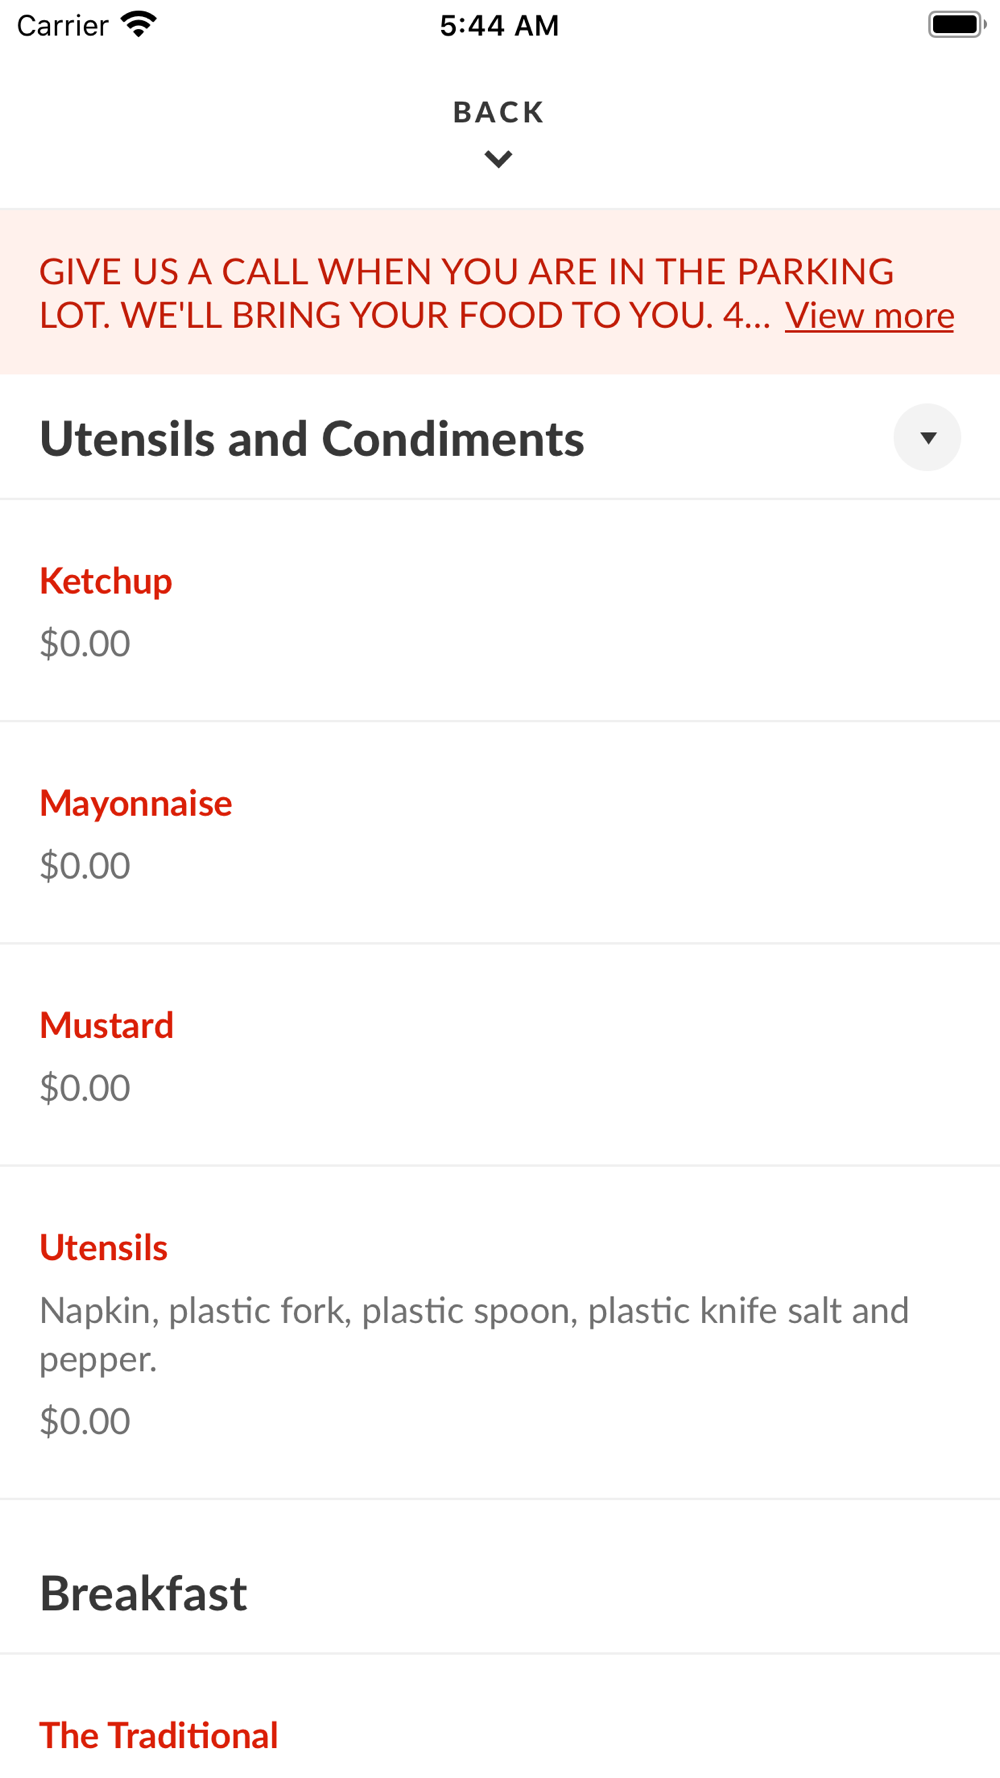Viewport: 1000px width, 1778px height.
Task: Tap the Wi-Fi status icon
Action: (139, 24)
